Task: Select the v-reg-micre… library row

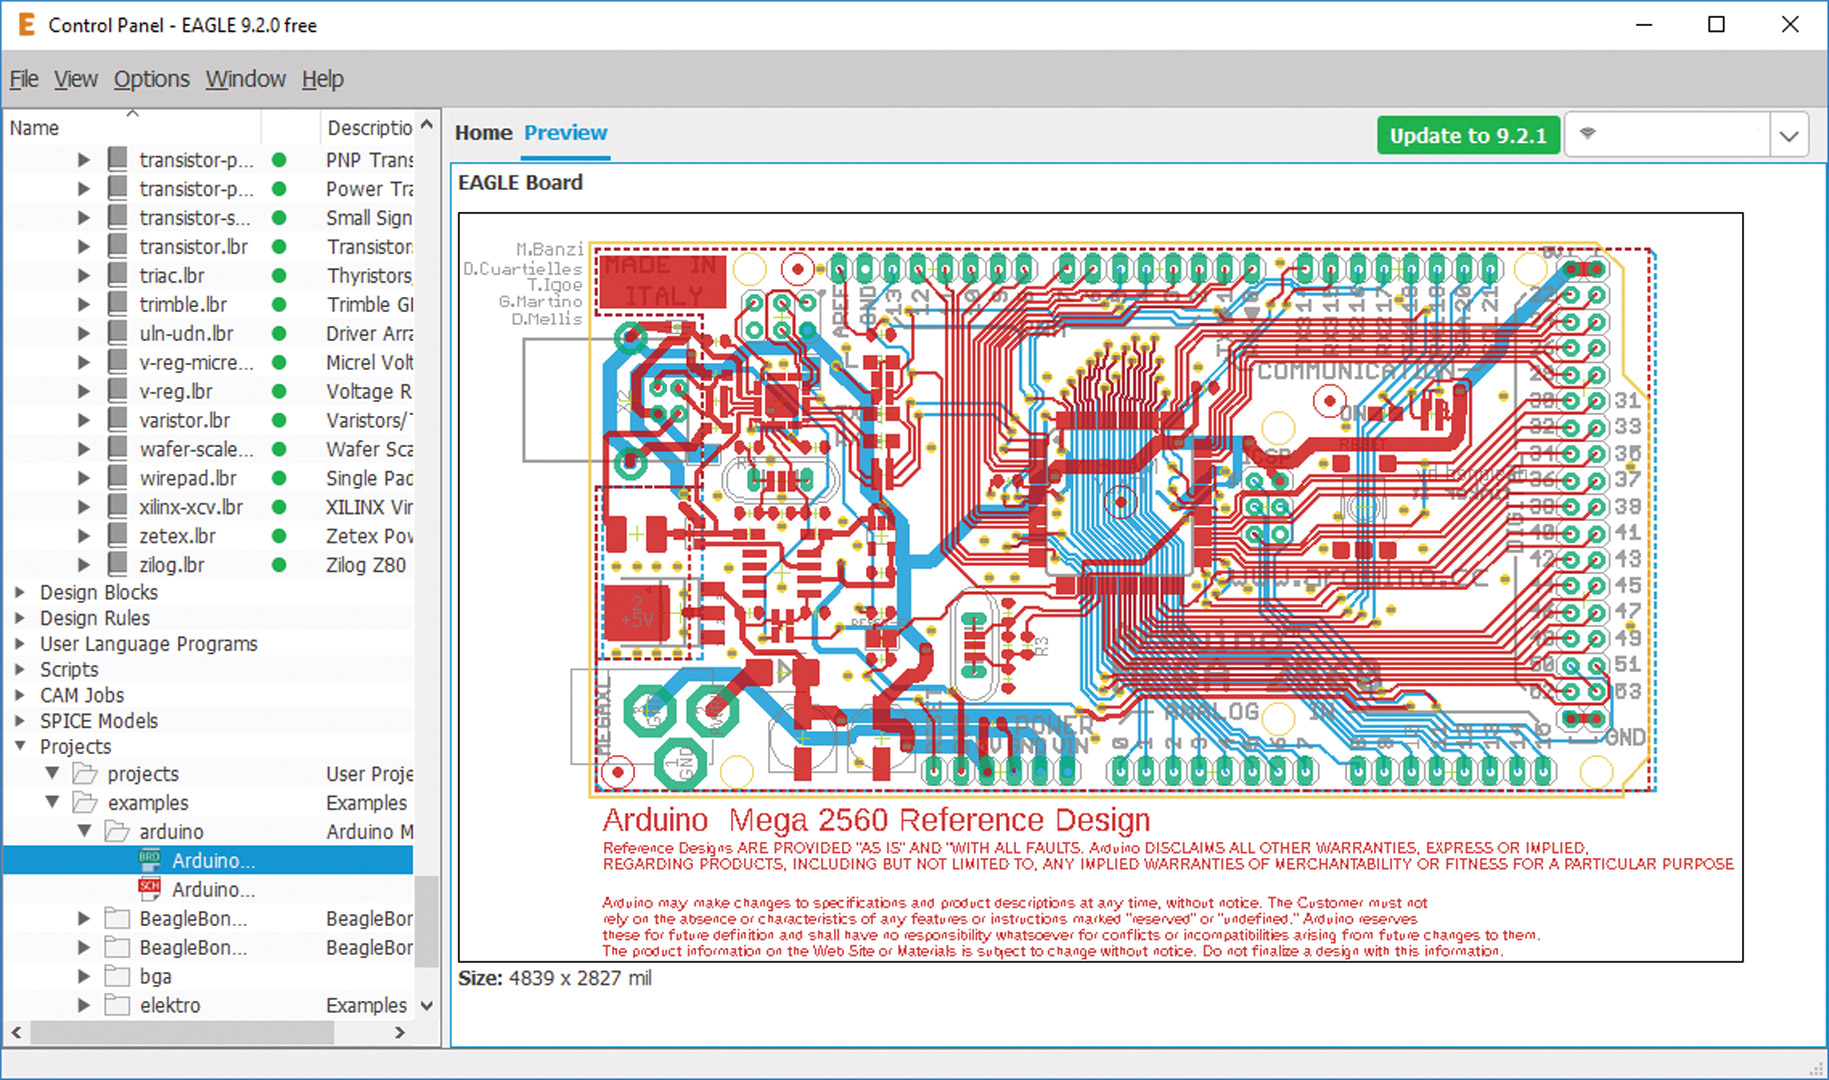Action: pyautogui.click(x=209, y=362)
